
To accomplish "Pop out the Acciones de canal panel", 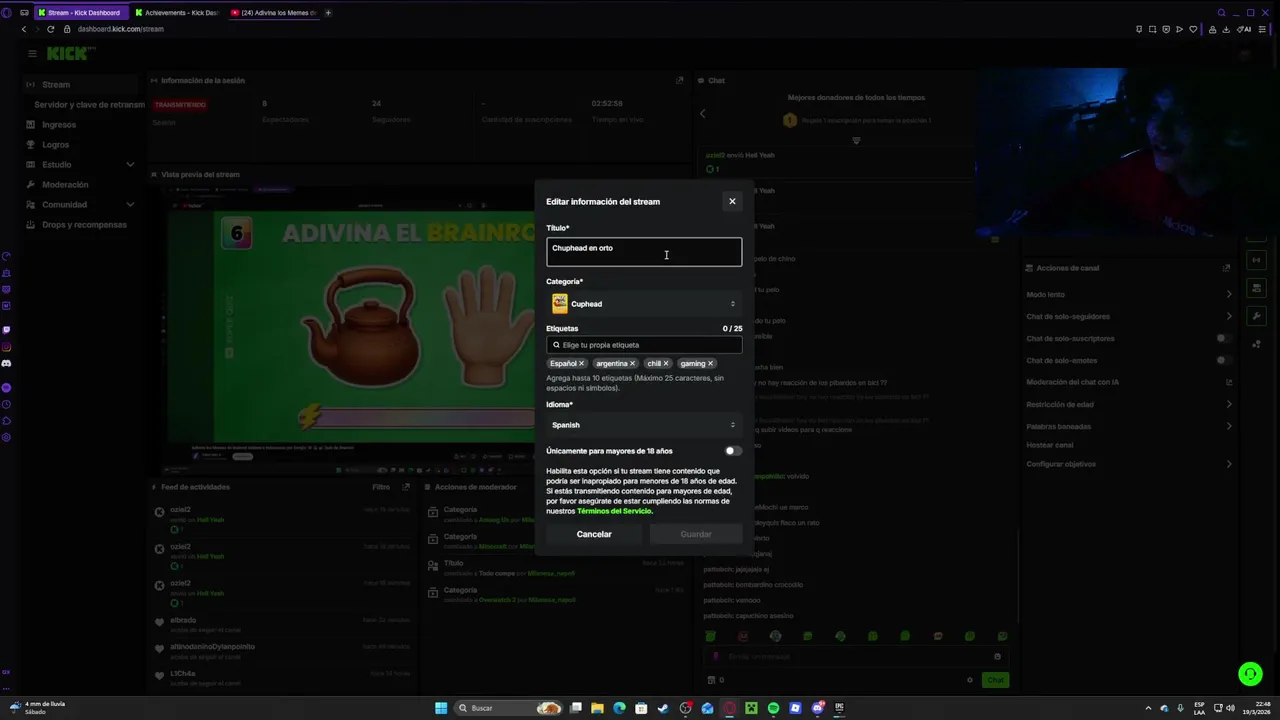I will [1227, 268].
